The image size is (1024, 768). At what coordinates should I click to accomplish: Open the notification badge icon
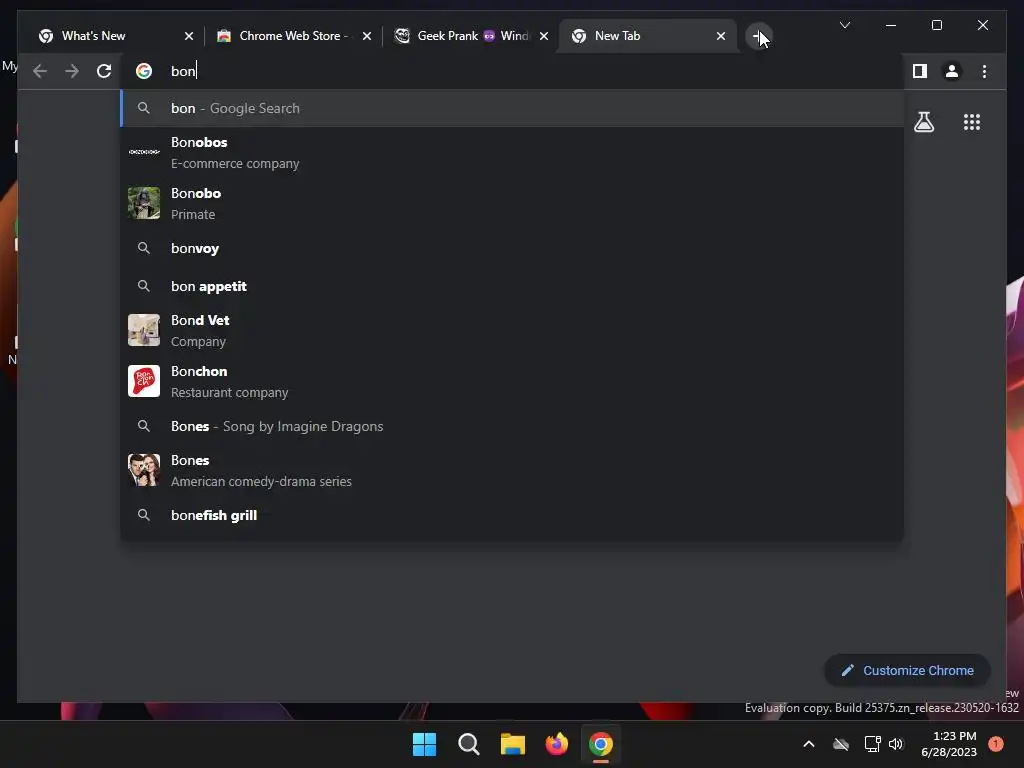[996, 744]
